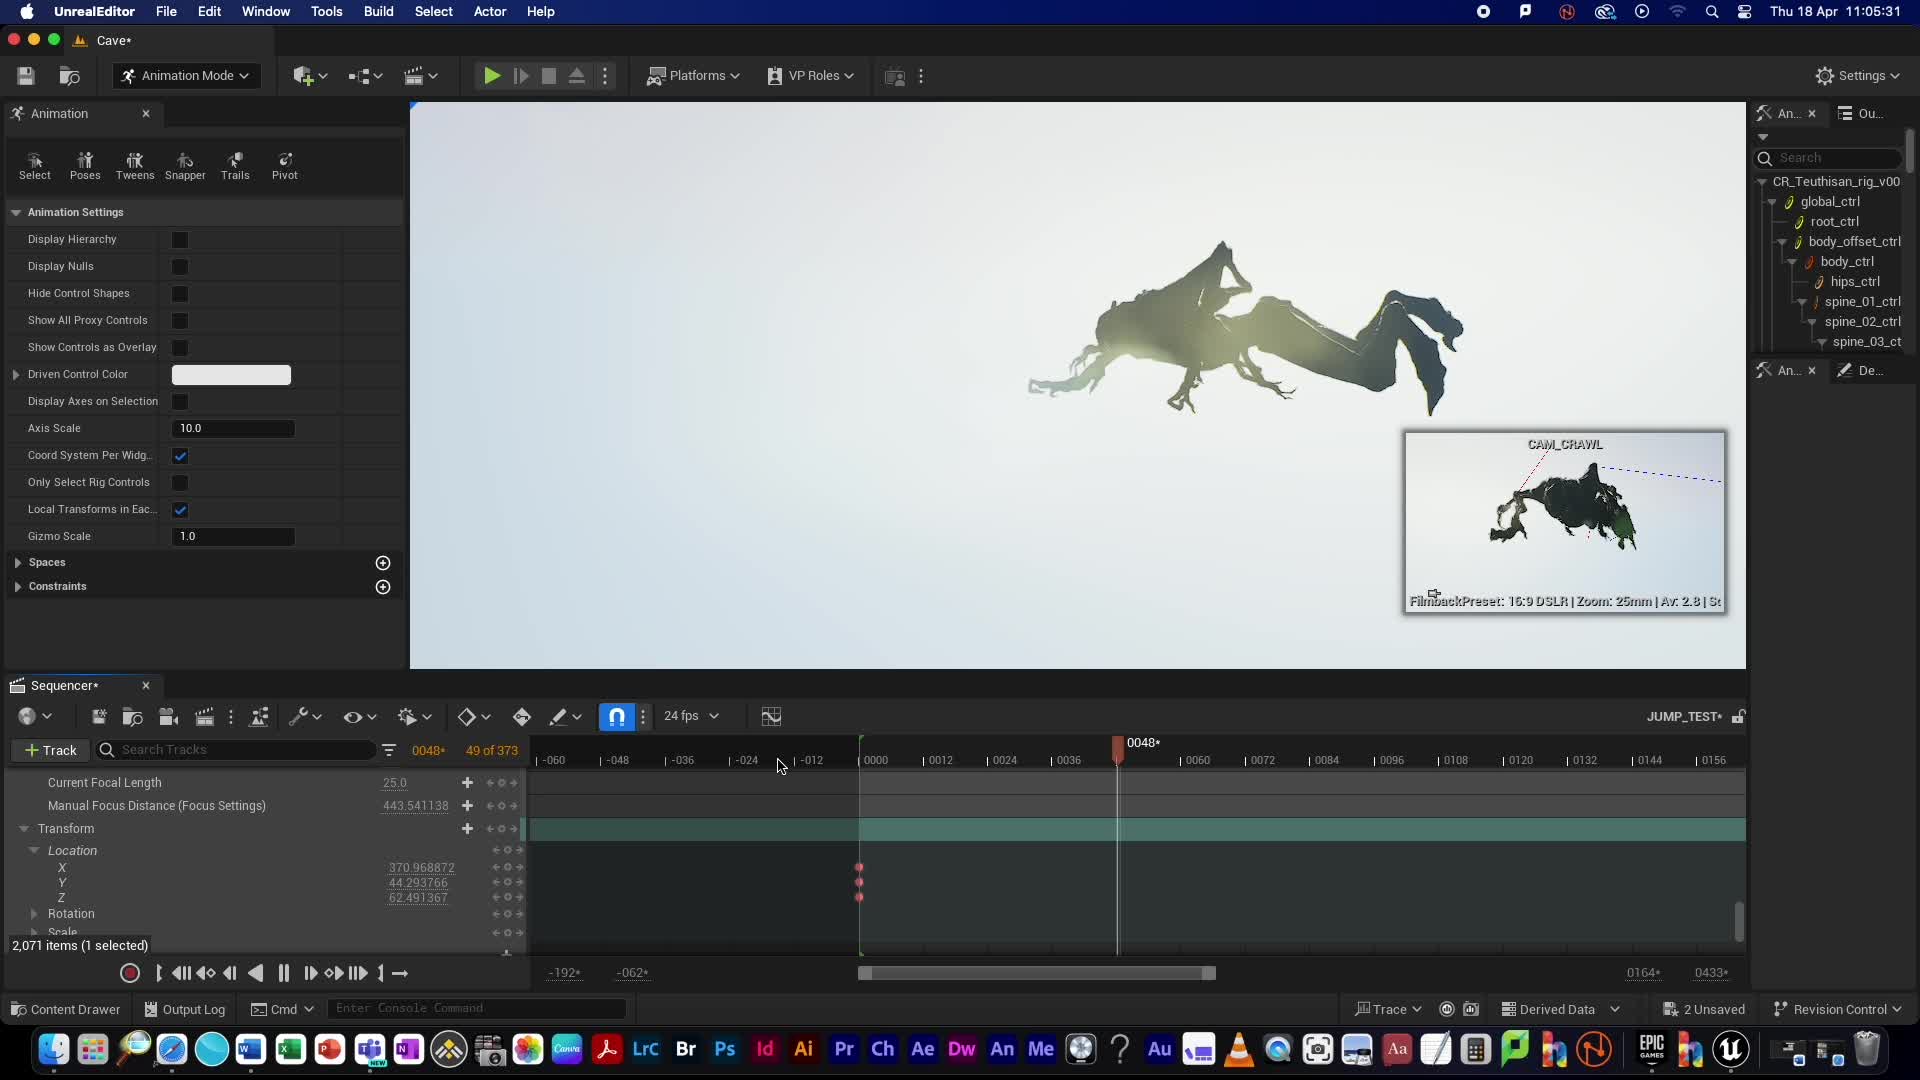Open the 24 fps frame rate dropdown
Viewport: 1920px width, 1080px height.
click(691, 716)
